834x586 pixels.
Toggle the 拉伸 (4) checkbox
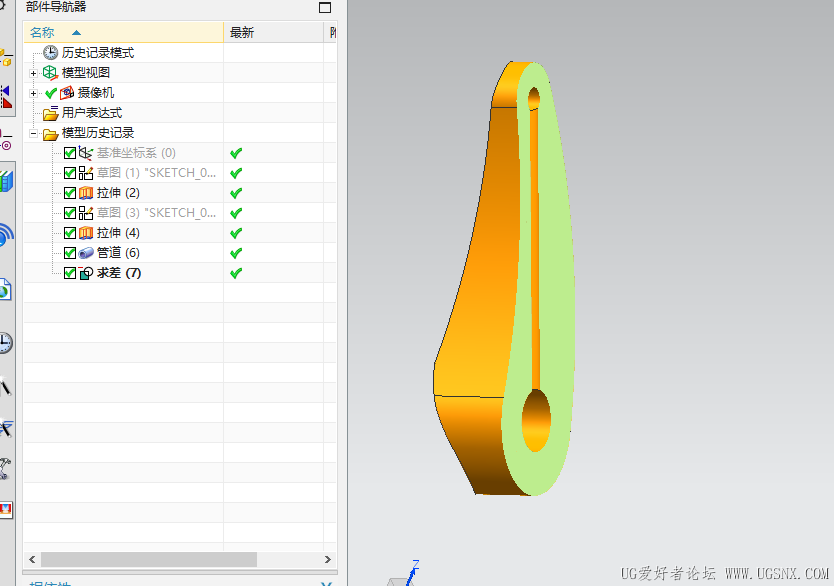(70, 233)
